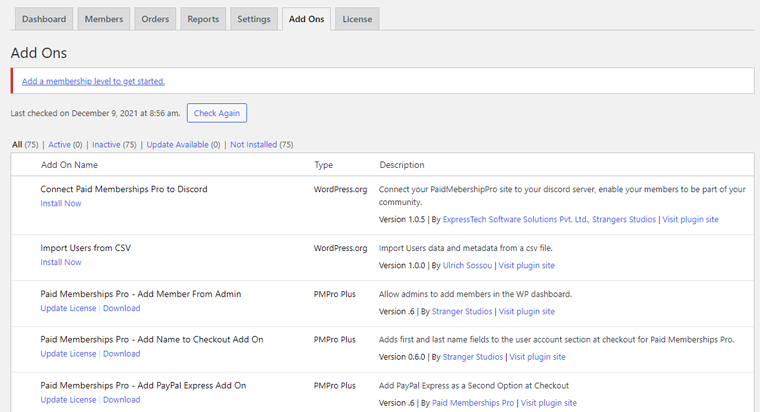Image resolution: width=760 pixels, height=412 pixels.
Task: Click Install Now for Import Users from CSV
Action: tap(61, 262)
